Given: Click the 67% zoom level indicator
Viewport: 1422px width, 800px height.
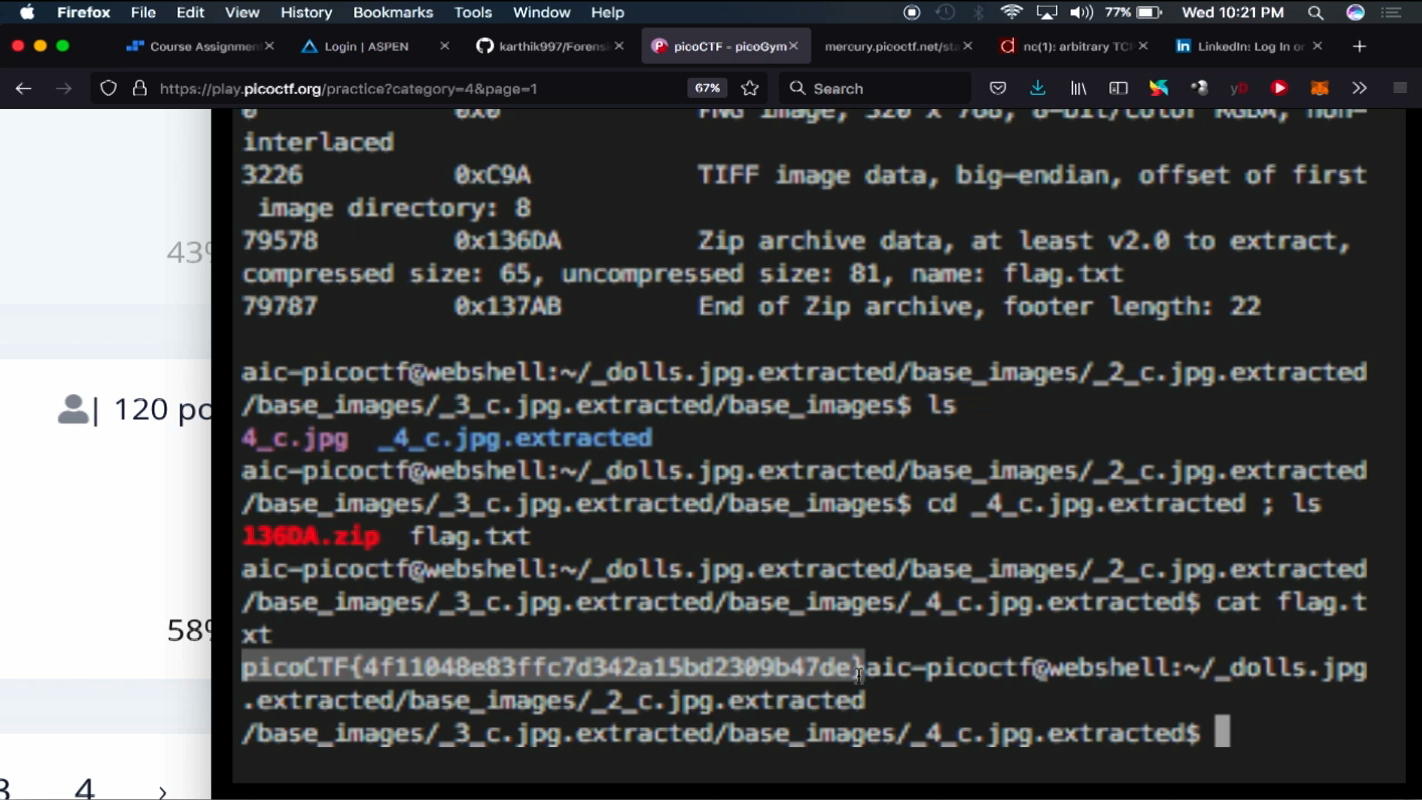Looking at the screenshot, I should [x=707, y=88].
